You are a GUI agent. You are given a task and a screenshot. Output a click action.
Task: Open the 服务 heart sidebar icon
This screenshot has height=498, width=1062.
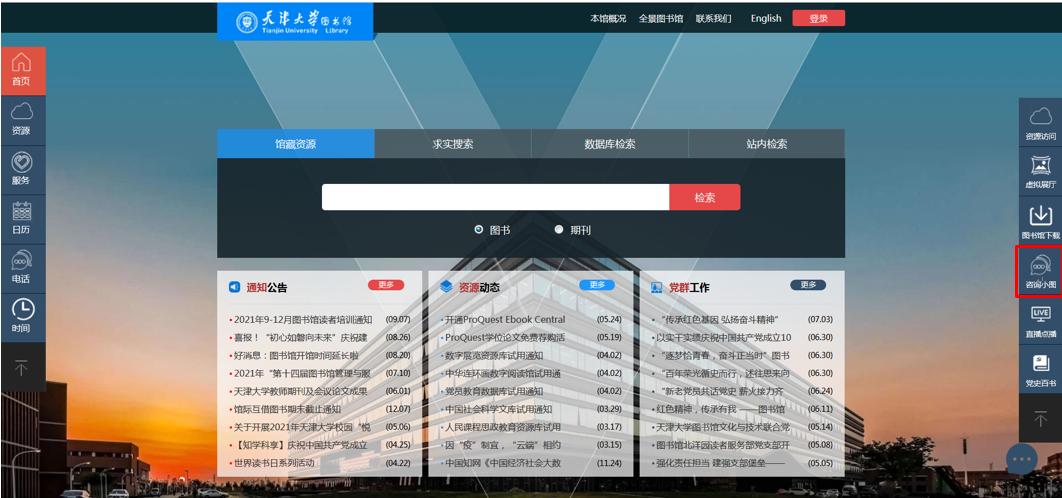pyautogui.click(x=23, y=169)
